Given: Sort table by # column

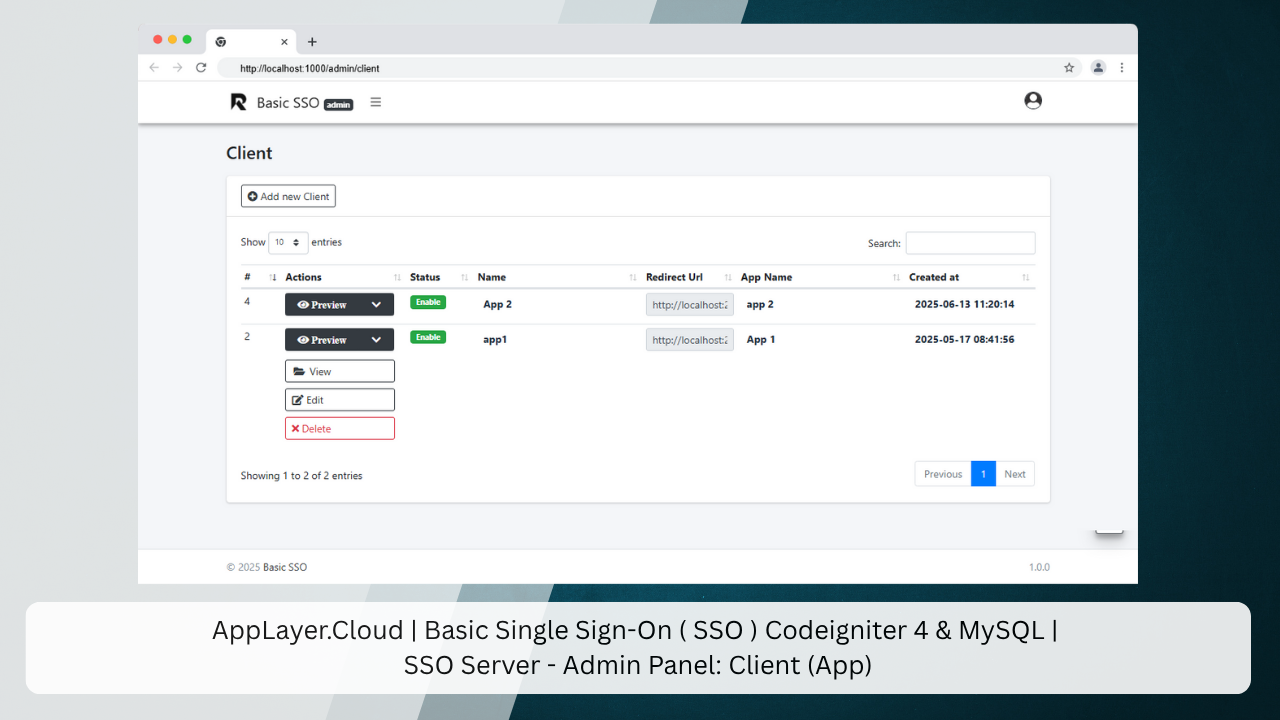Looking at the screenshot, I should click(260, 277).
